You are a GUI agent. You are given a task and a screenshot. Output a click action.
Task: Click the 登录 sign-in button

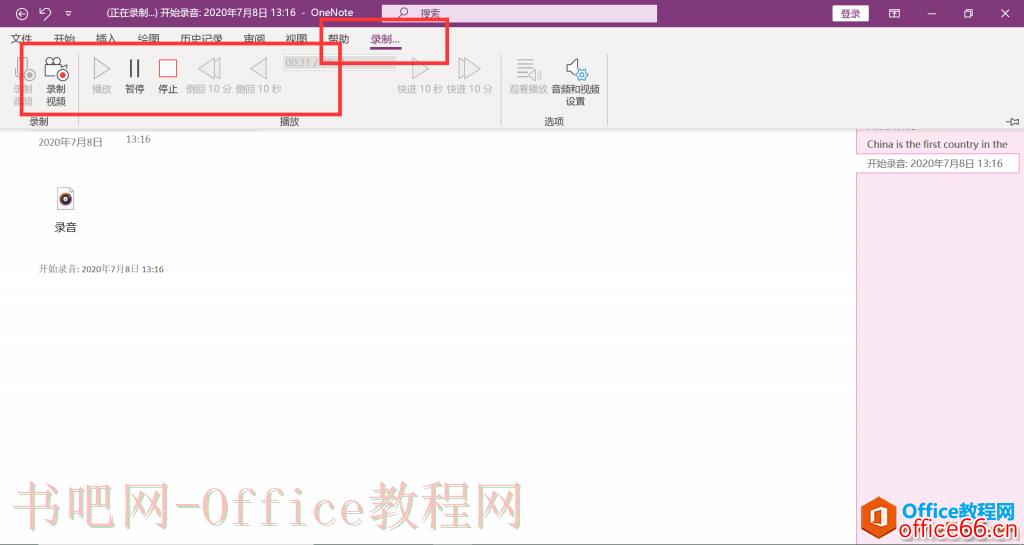click(850, 13)
